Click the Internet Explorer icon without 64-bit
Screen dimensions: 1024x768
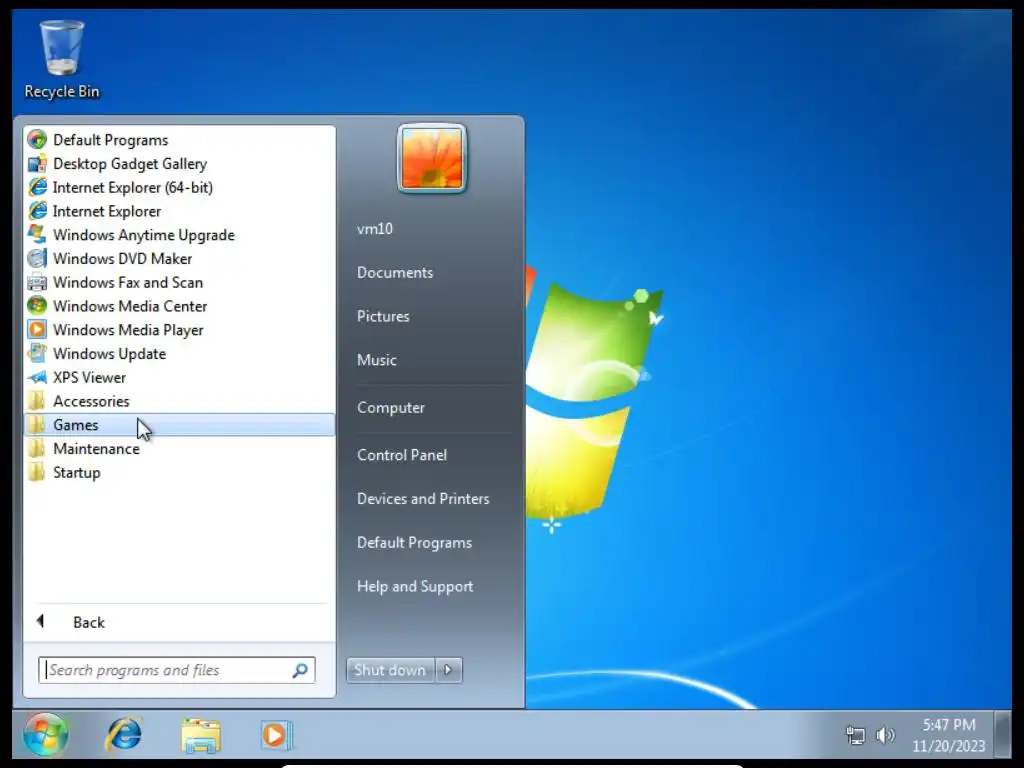coord(37,211)
